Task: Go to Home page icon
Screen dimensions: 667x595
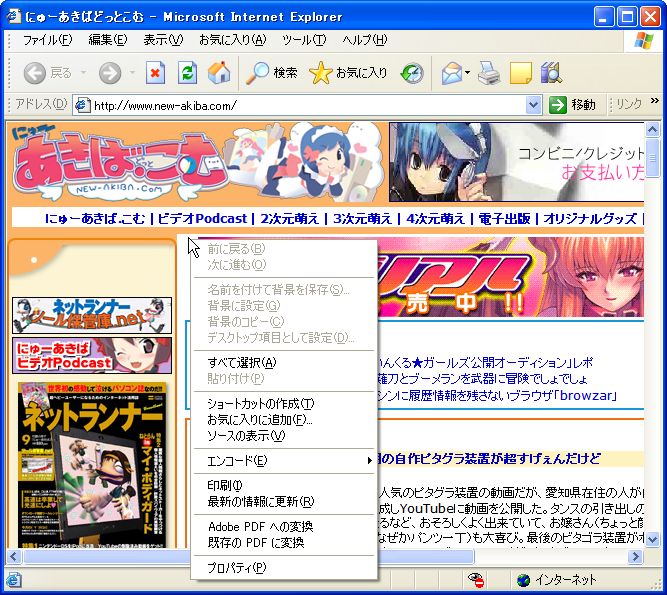Action: pos(219,73)
